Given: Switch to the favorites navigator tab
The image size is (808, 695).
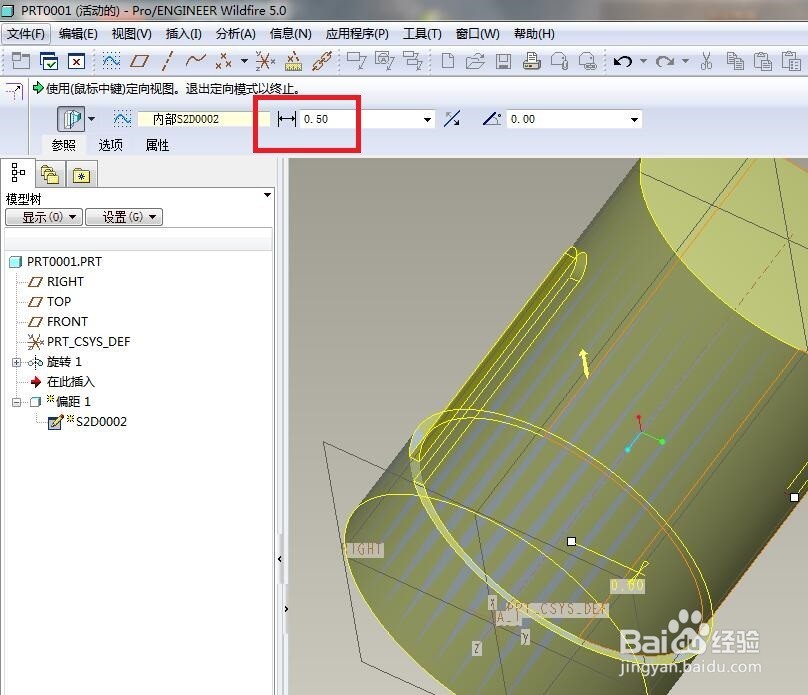Looking at the screenshot, I should [x=81, y=175].
